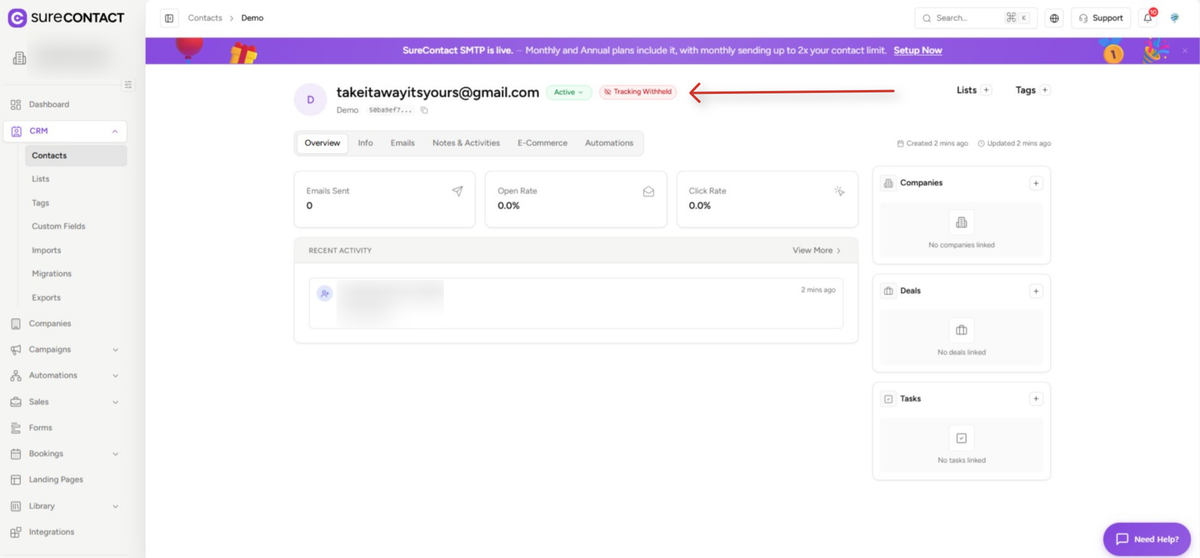Click the 'No deals linked' placeholder

tap(961, 338)
